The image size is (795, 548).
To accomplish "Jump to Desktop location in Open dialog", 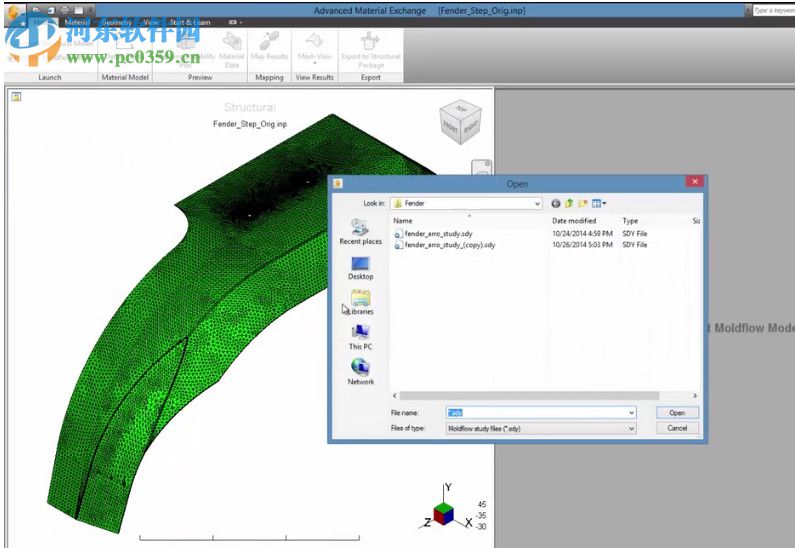I will (360, 268).
